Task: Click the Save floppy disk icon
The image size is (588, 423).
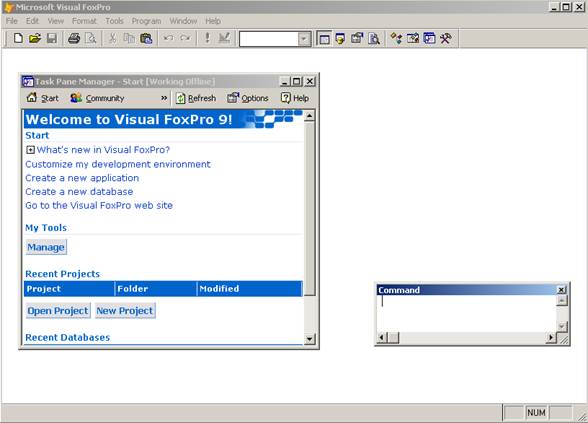Action: 51,38
